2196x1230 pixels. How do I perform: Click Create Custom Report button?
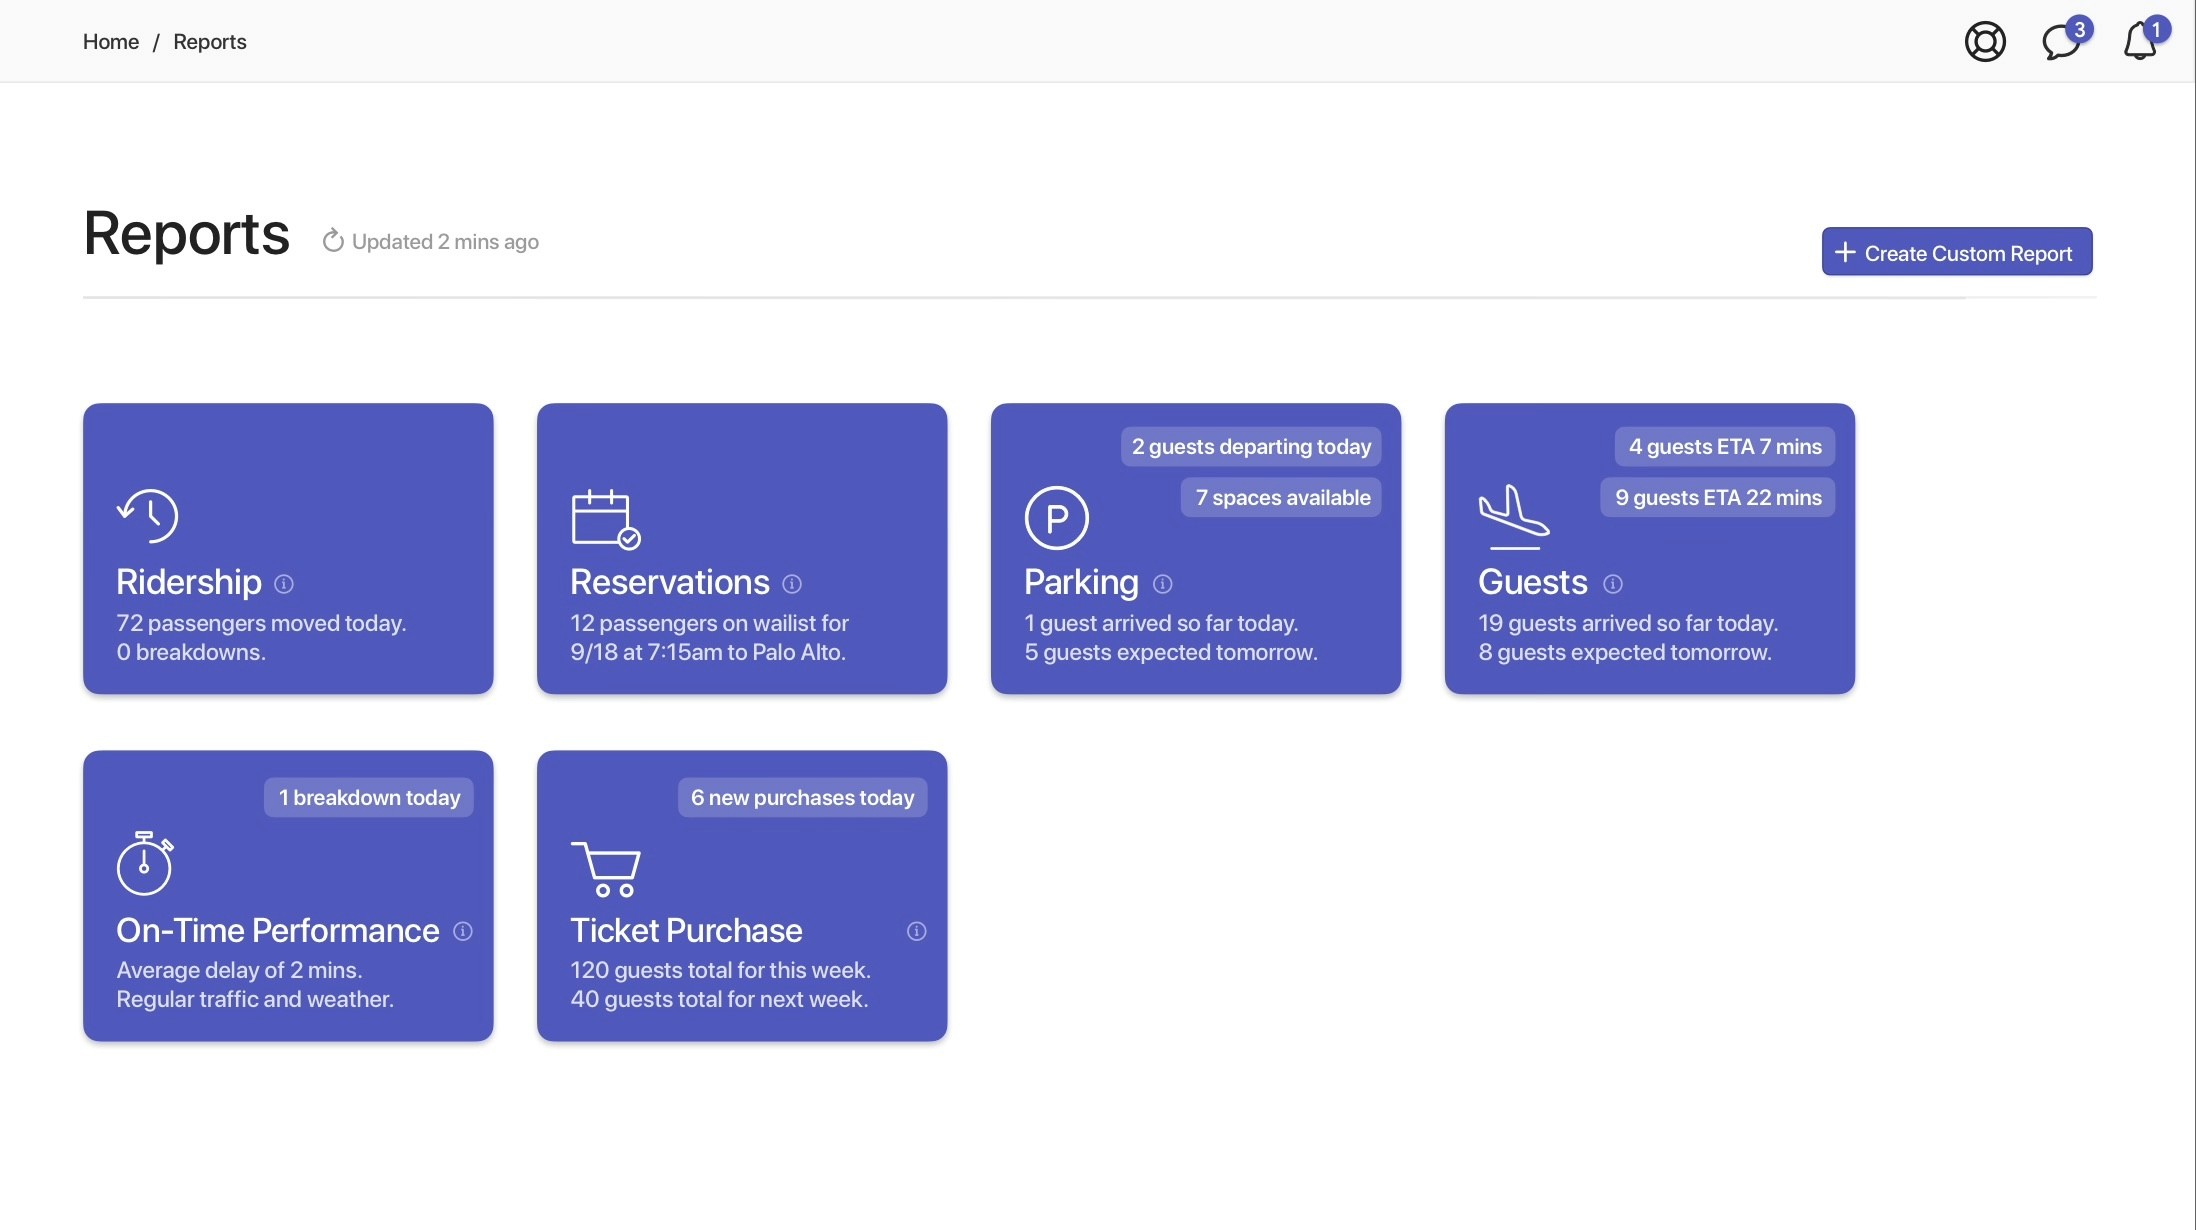point(1957,252)
